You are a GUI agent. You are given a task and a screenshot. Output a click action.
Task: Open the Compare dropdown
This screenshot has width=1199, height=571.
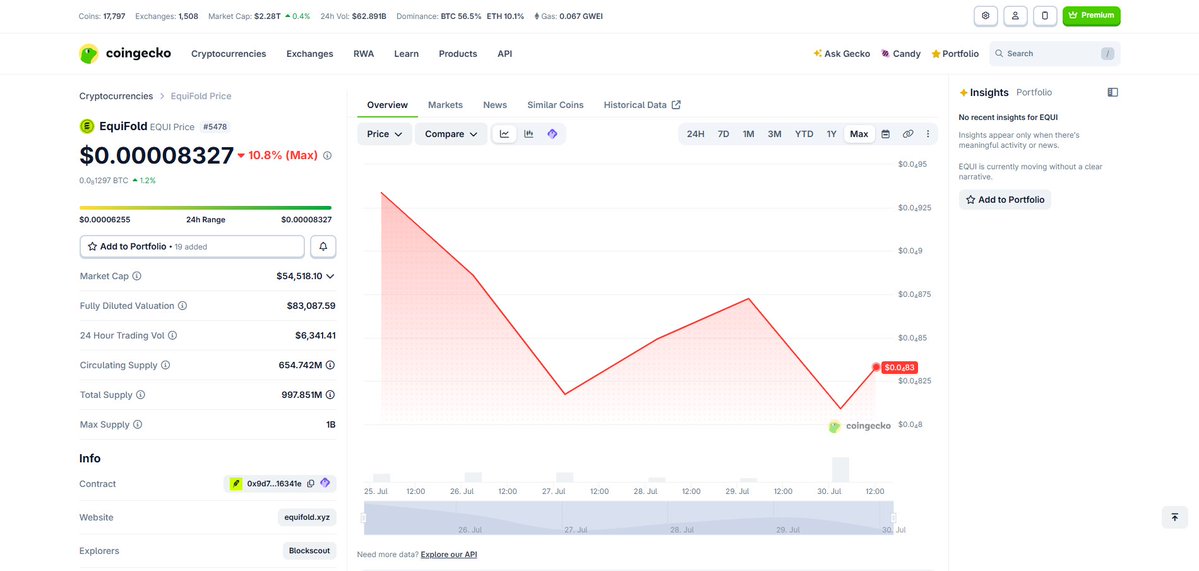[451, 134]
